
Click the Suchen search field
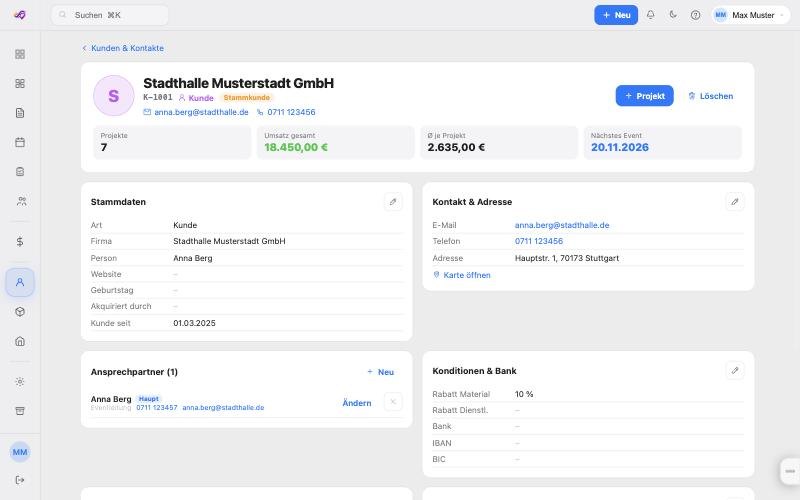click(x=110, y=15)
